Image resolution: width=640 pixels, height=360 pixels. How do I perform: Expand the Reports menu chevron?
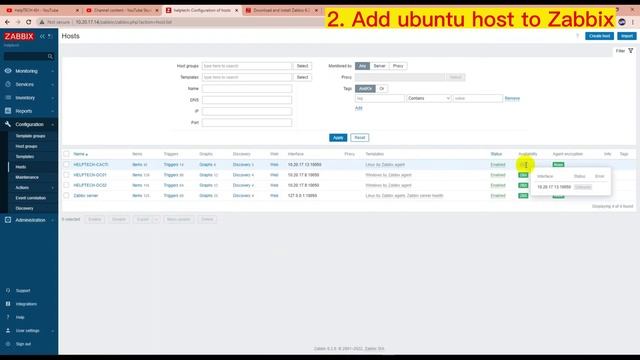click(53, 111)
